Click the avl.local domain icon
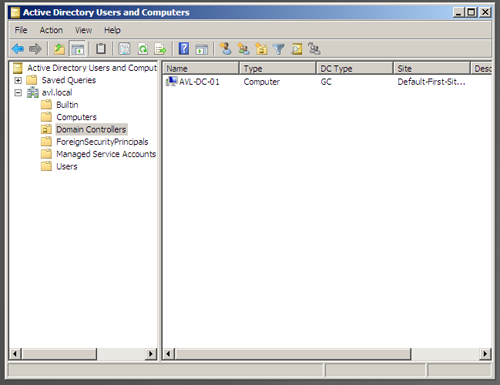Viewport: 500px width, 385px height. [33, 92]
